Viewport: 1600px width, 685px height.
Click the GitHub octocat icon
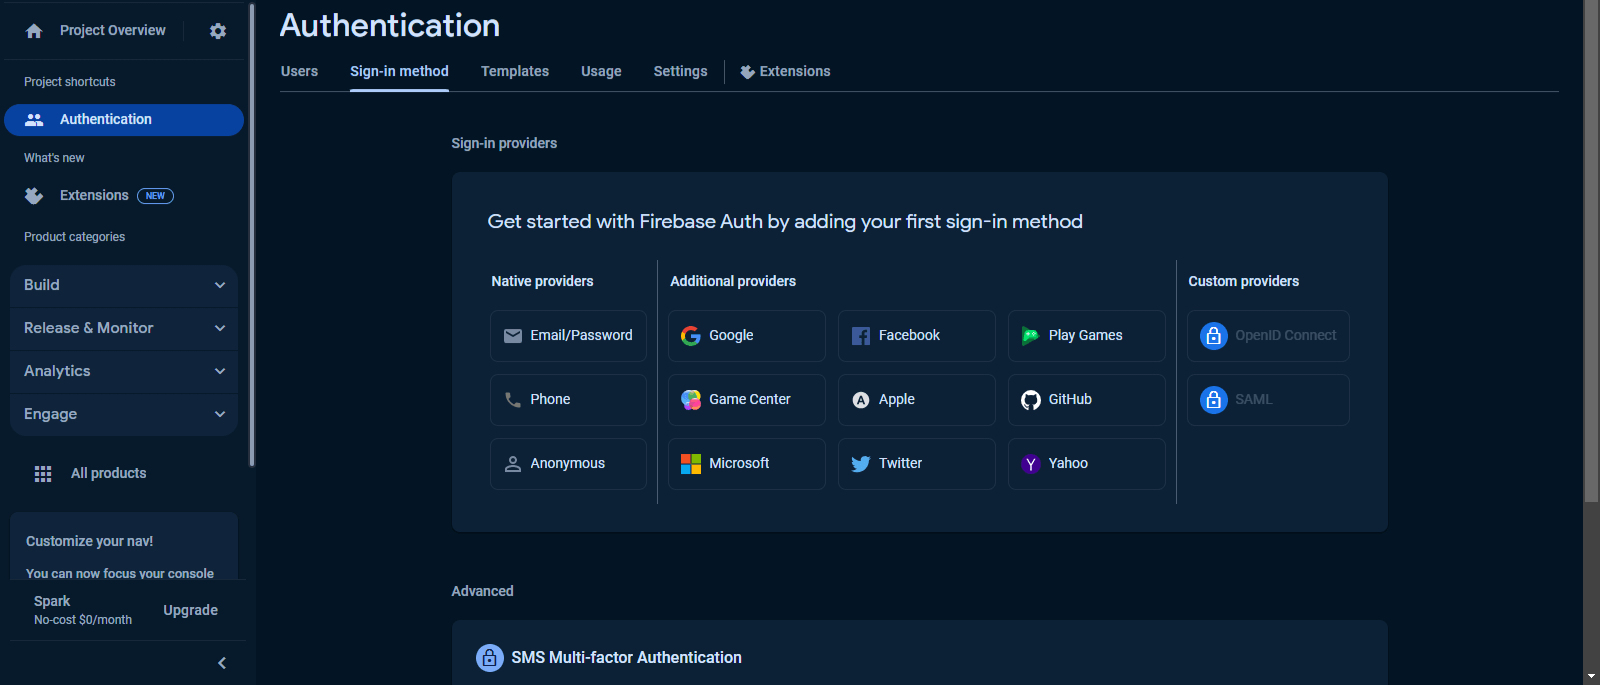[1031, 400]
